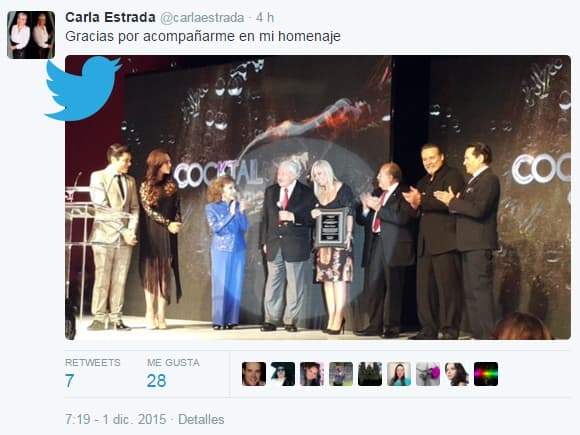Screen dimensions: 580x435
Task: Open the liker avatar with purple flower
Action: tap(428, 374)
